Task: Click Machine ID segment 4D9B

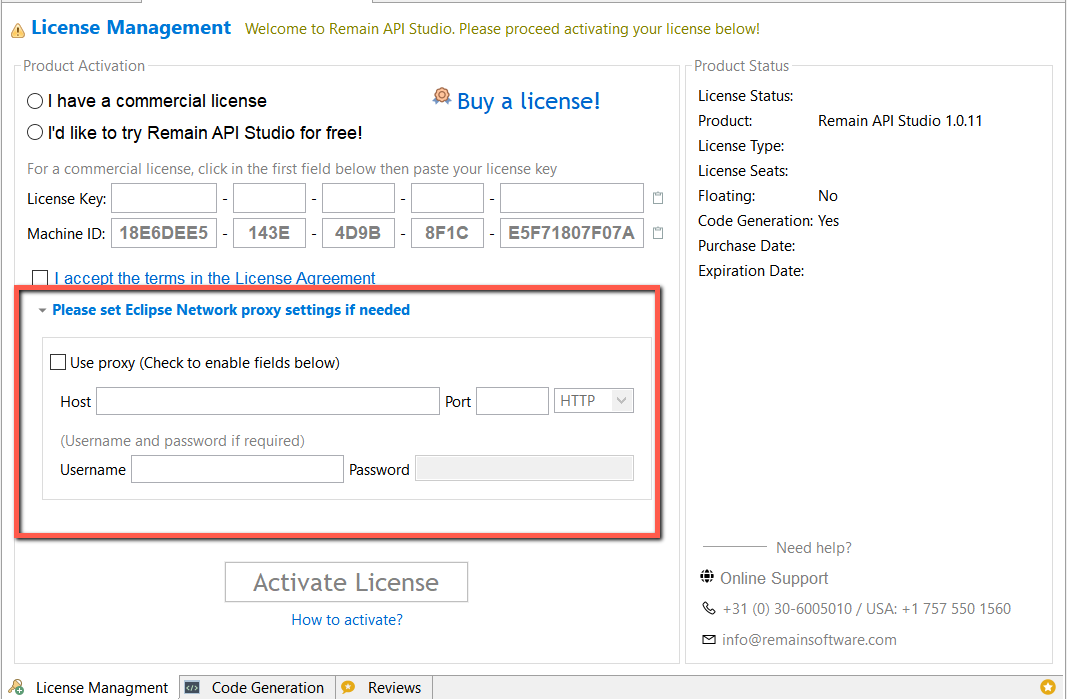Action: pyautogui.click(x=359, y=233)
